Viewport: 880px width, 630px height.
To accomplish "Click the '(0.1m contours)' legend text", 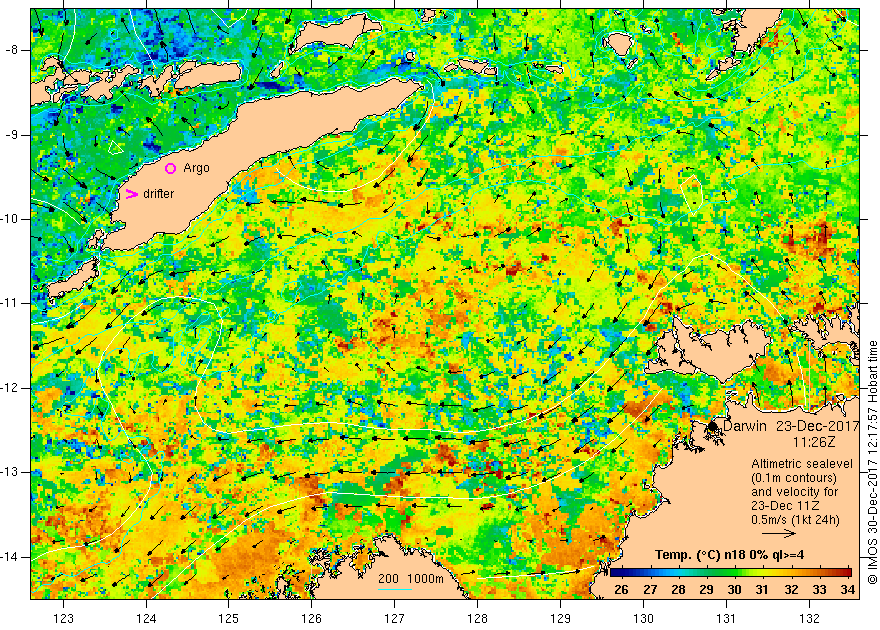I will [x=794, y=478].
